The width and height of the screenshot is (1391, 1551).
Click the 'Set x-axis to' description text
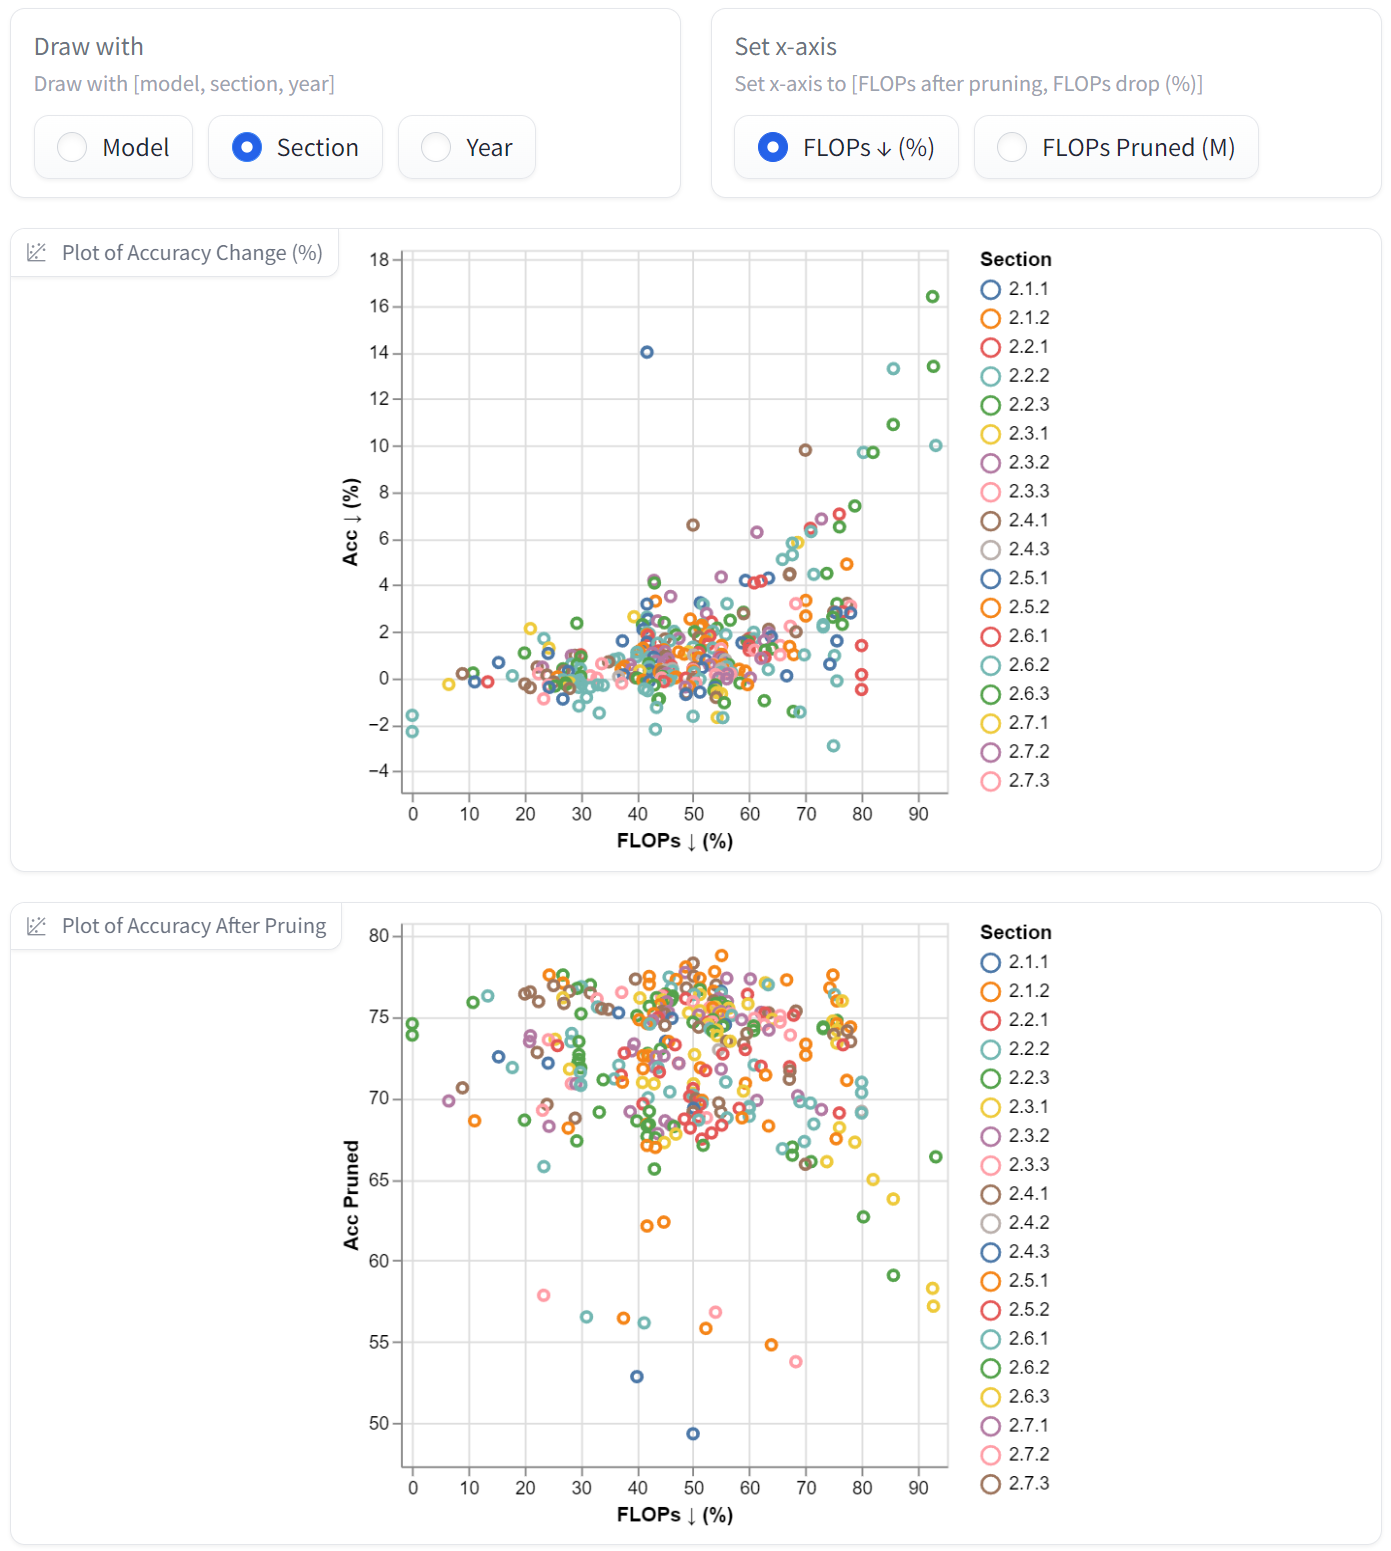[969, 84]
